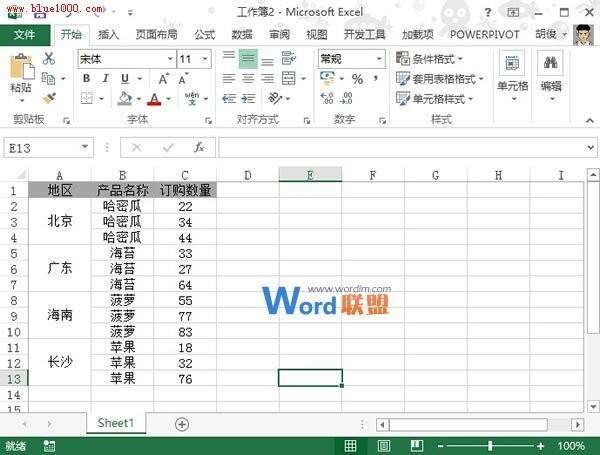Select cell A2 containing 北京

(60, 221)
